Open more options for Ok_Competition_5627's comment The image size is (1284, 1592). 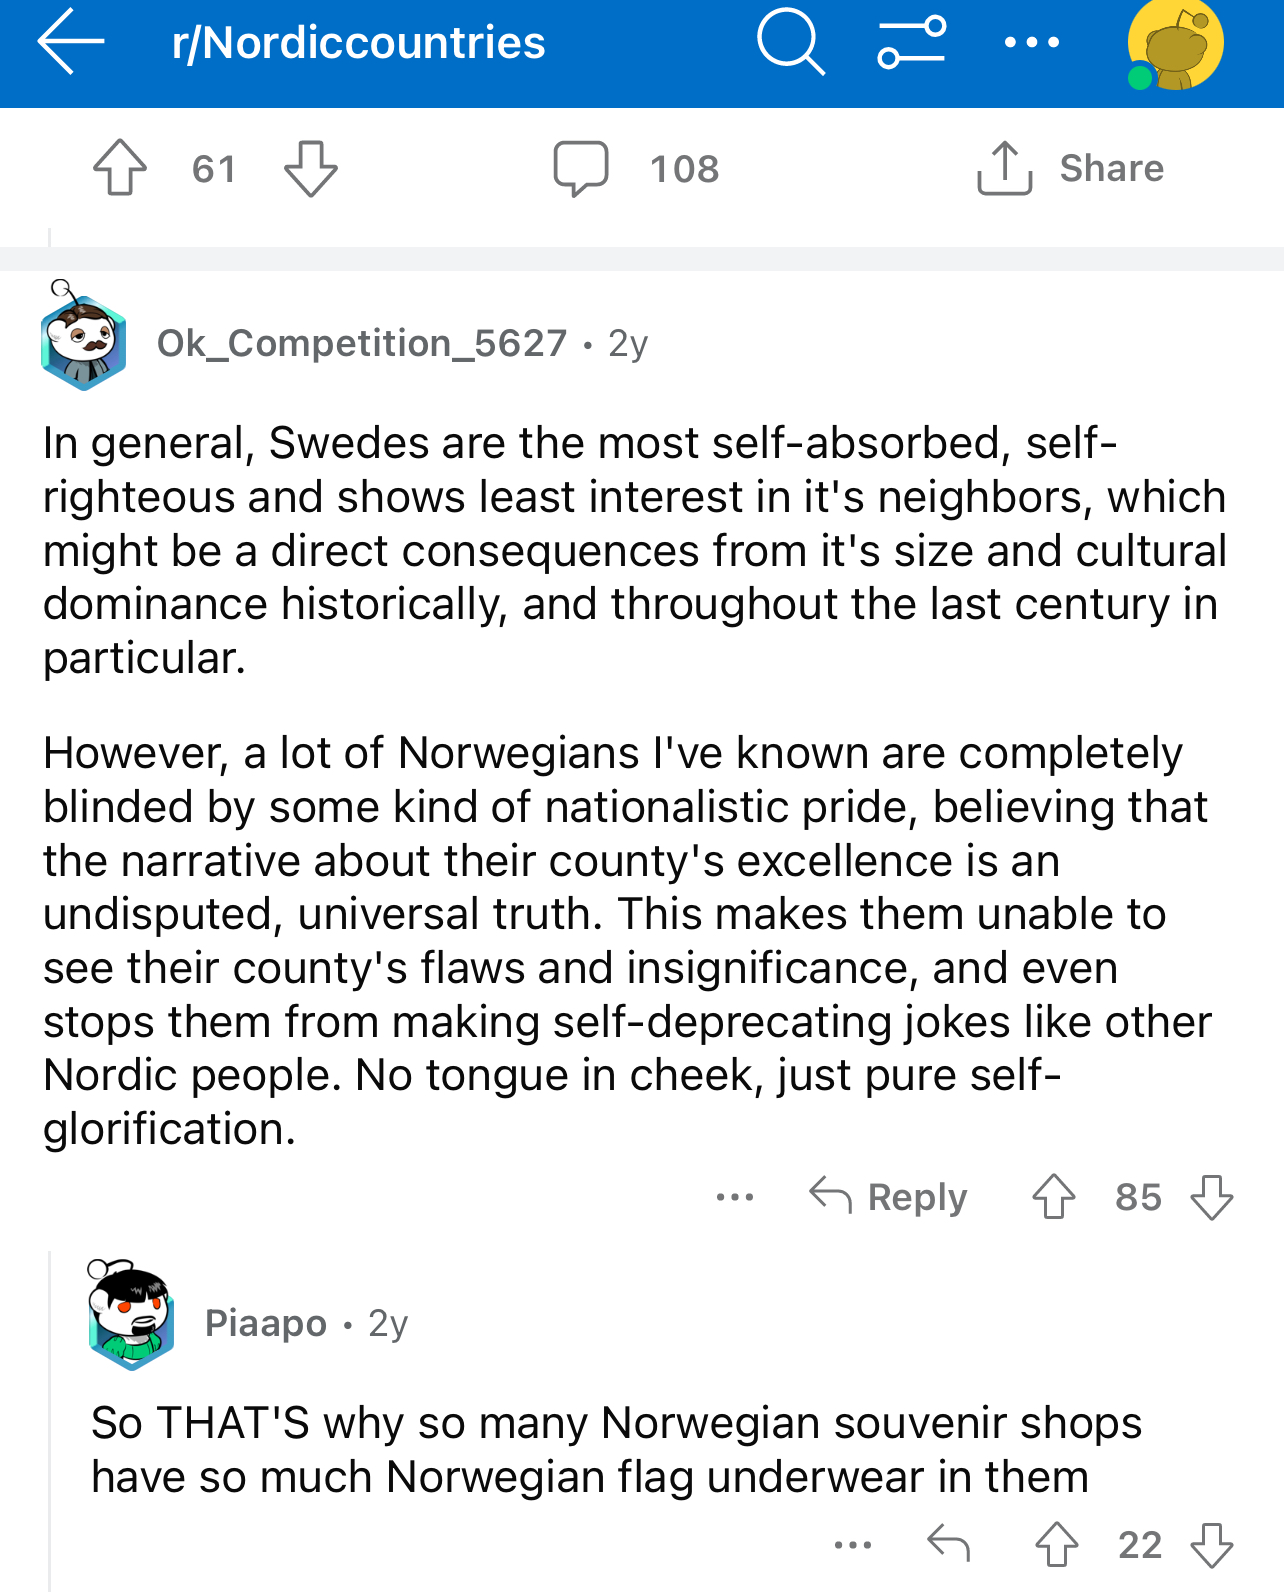pyautogui.click(x=735, y=1197)
